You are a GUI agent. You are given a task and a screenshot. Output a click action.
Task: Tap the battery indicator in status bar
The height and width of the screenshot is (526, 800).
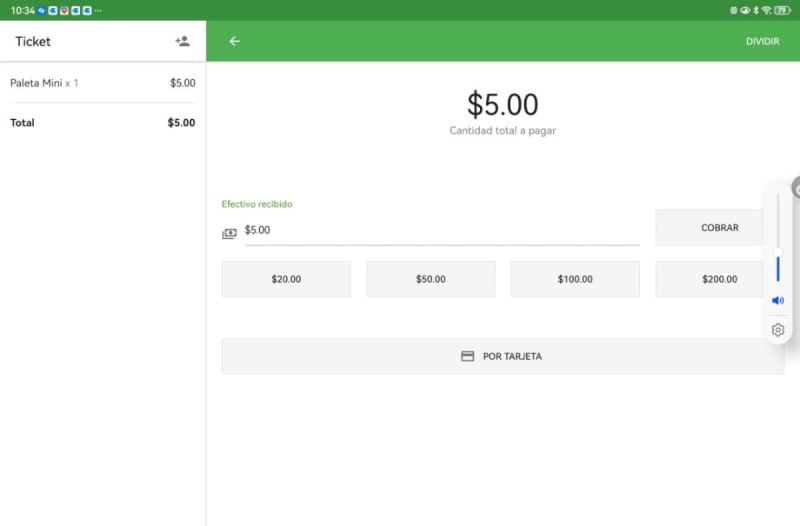coord(782,10)
